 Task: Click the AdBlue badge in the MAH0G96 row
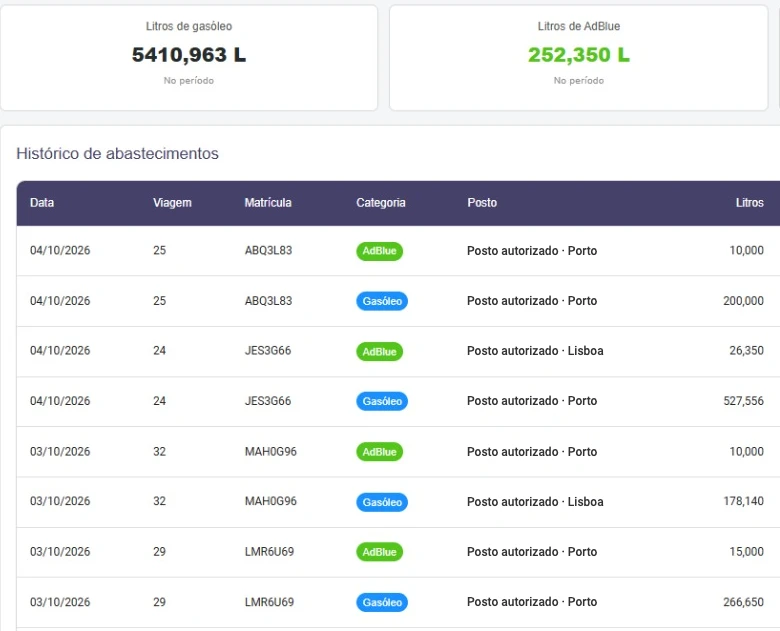coord(379,452)
